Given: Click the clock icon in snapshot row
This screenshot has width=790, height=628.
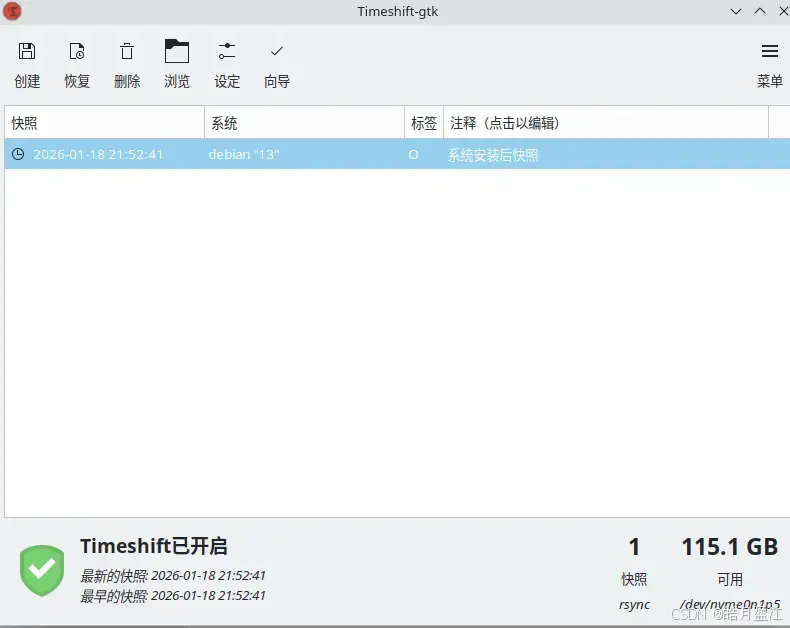Looking at the screenshot, I should (x=18, y=154).
